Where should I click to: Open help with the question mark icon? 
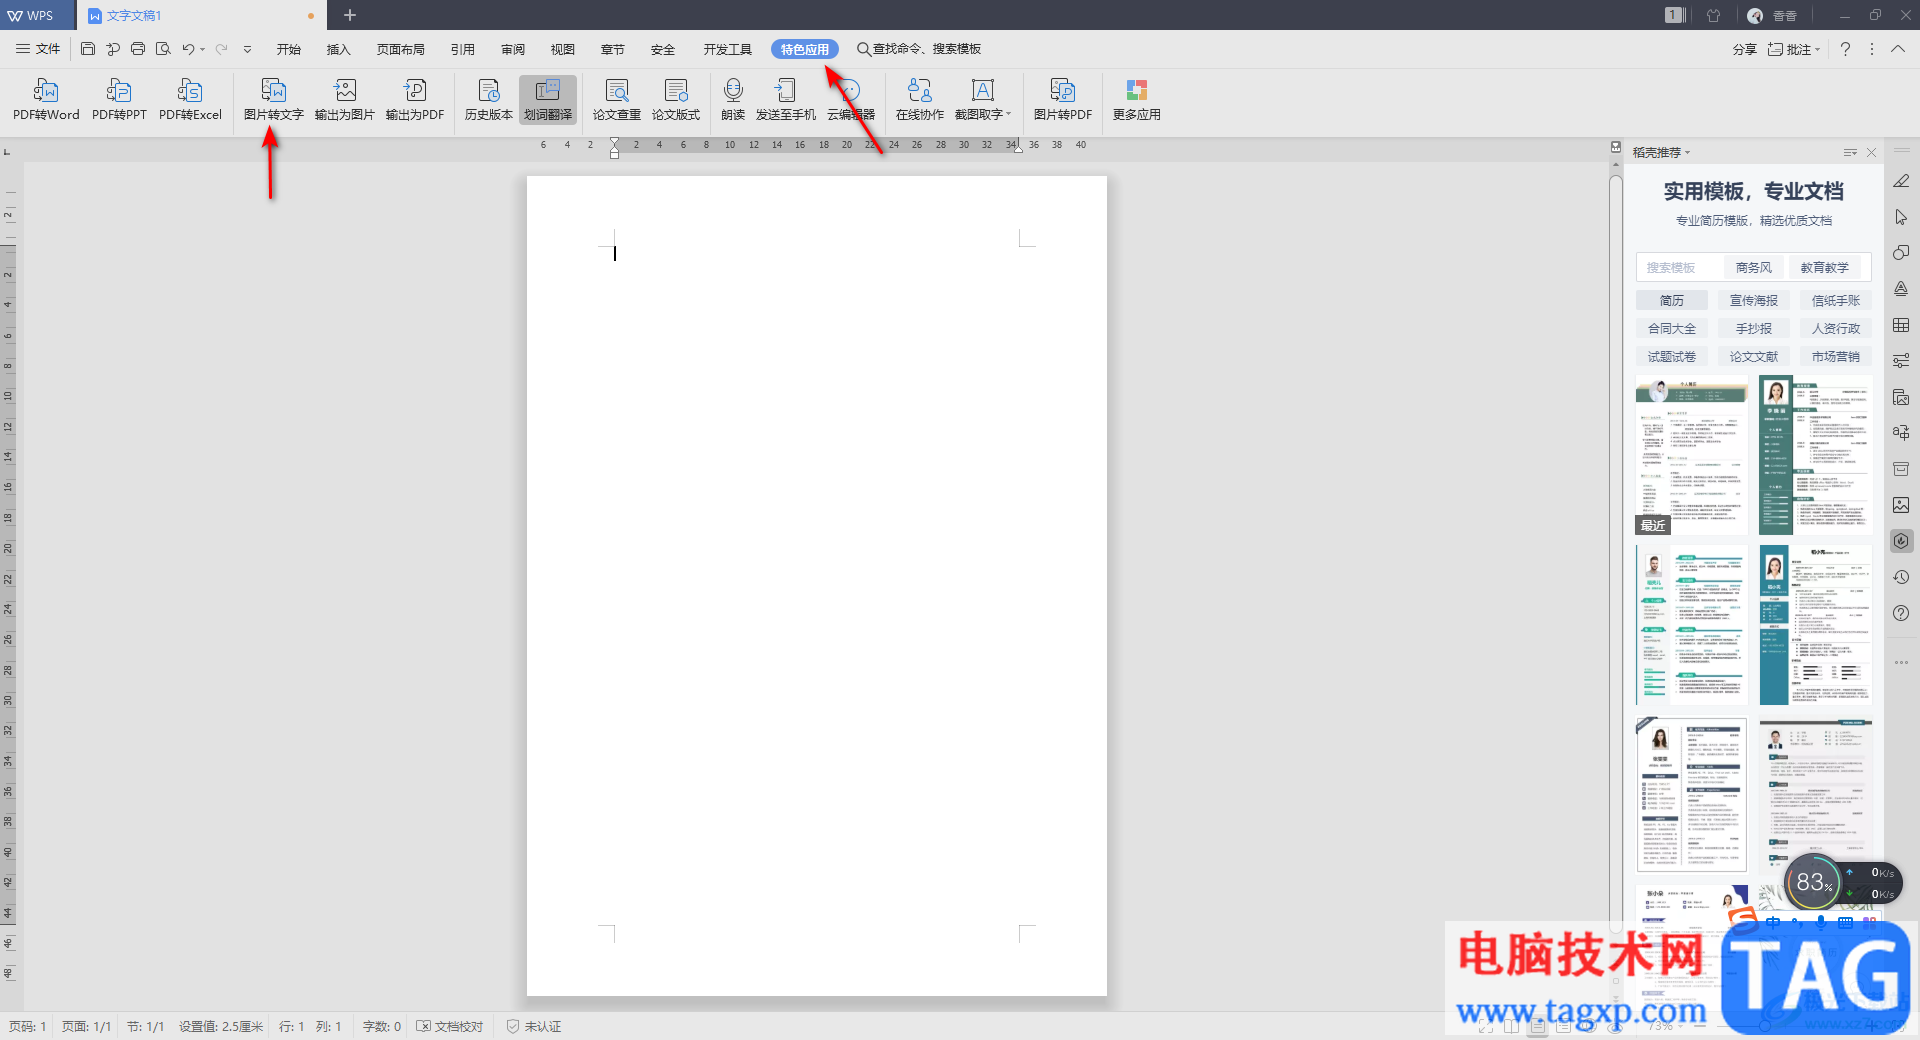1845,49
